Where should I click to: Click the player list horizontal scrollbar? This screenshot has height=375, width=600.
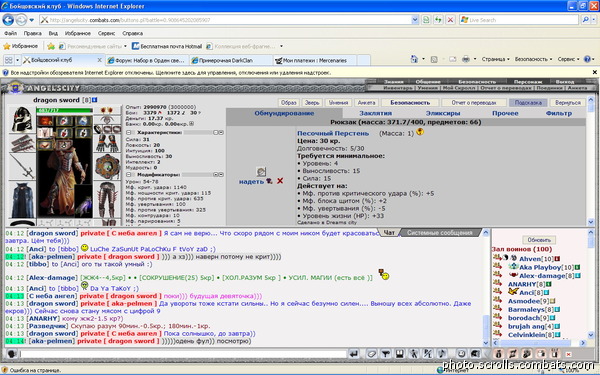point(540,343)
